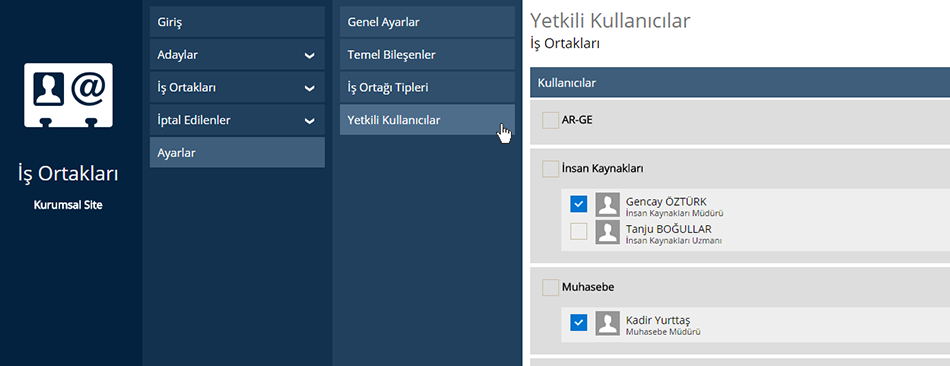The width and height of the screenshot is (950, 366).
Task: Expand the Adaylar menu chevron
Action: tap(310, 56)
